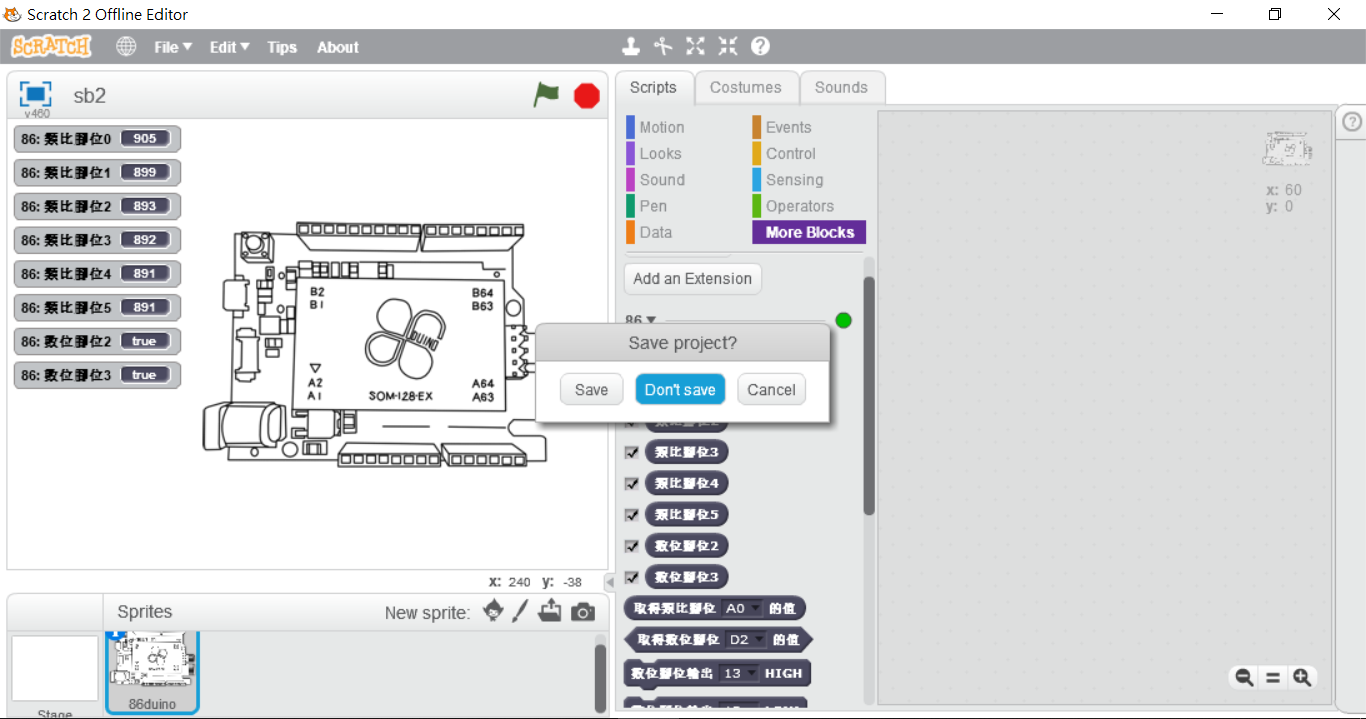The width and height of the screenshot is (1366, 719).
Task: Select the Control block category
Action: tap(791, 153)
